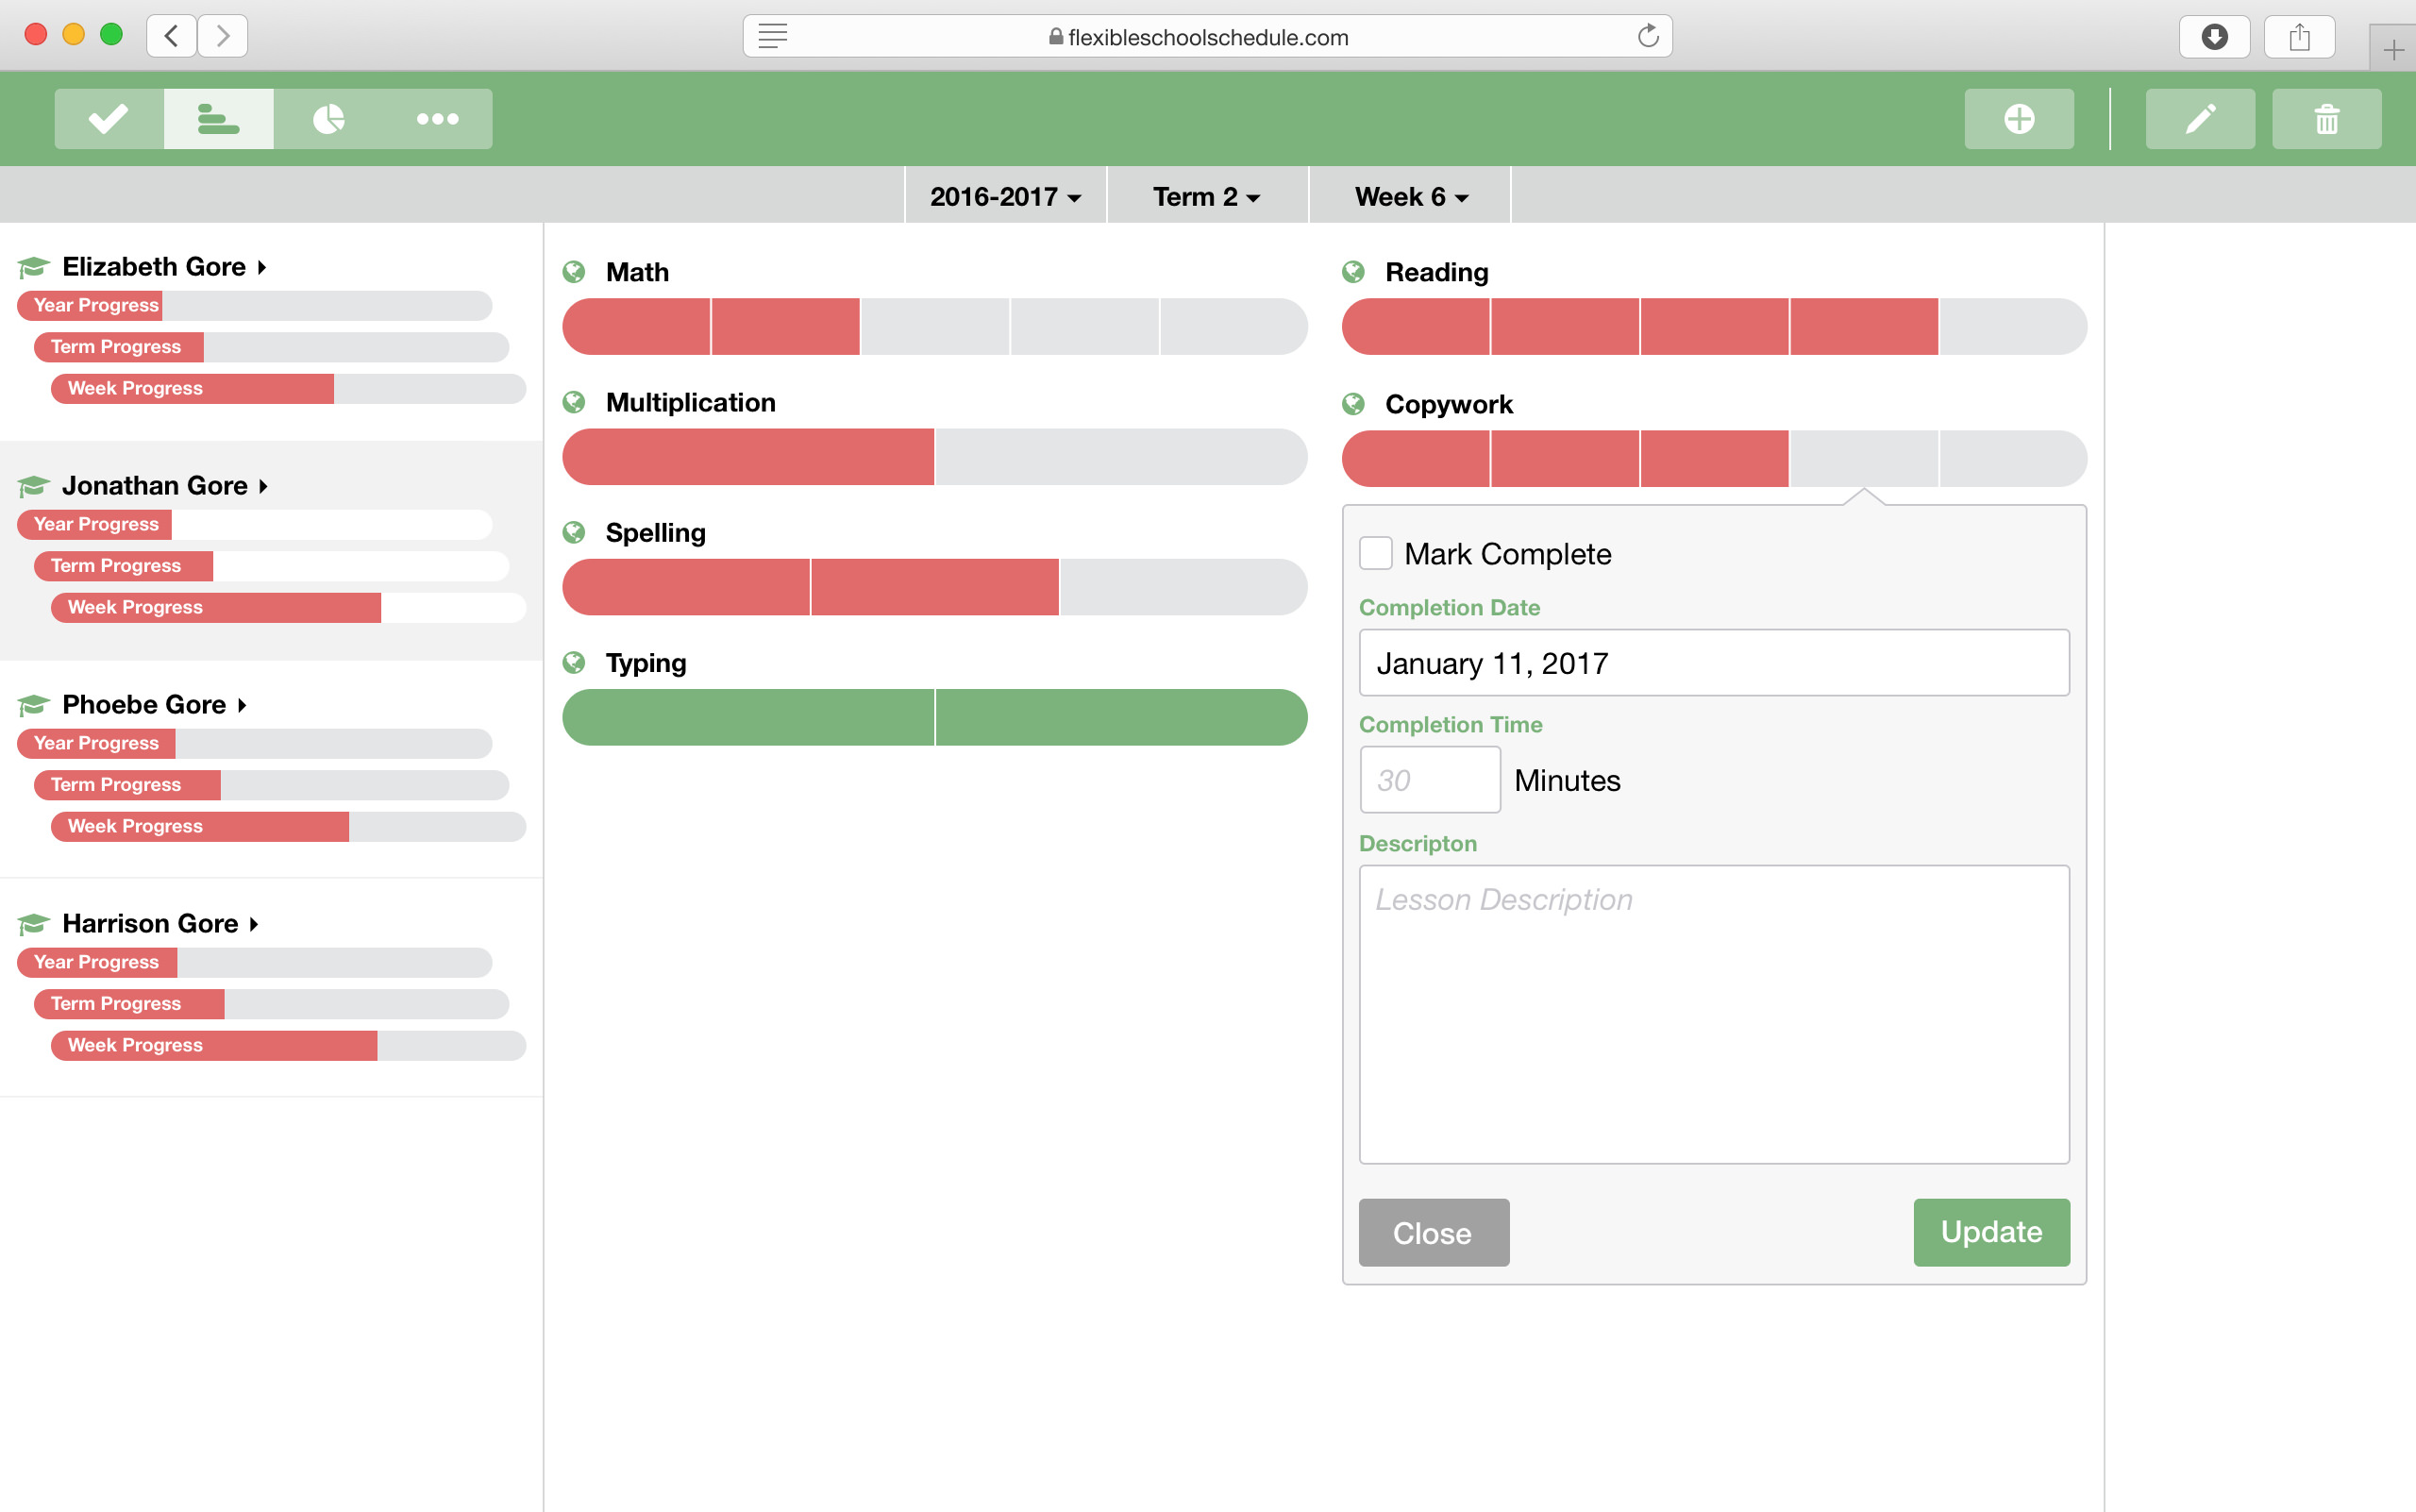Open the 2016-2017 school year dropdown

point(1004,196)
